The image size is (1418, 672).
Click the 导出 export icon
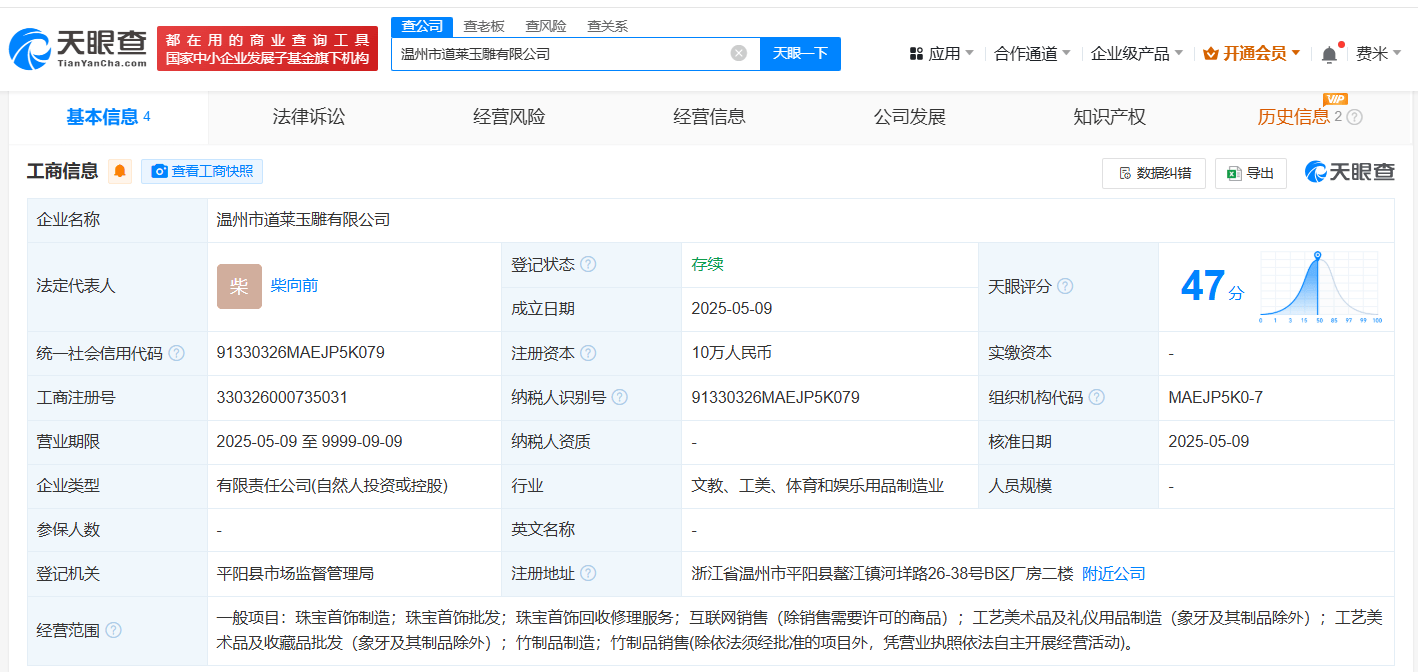1236,172
